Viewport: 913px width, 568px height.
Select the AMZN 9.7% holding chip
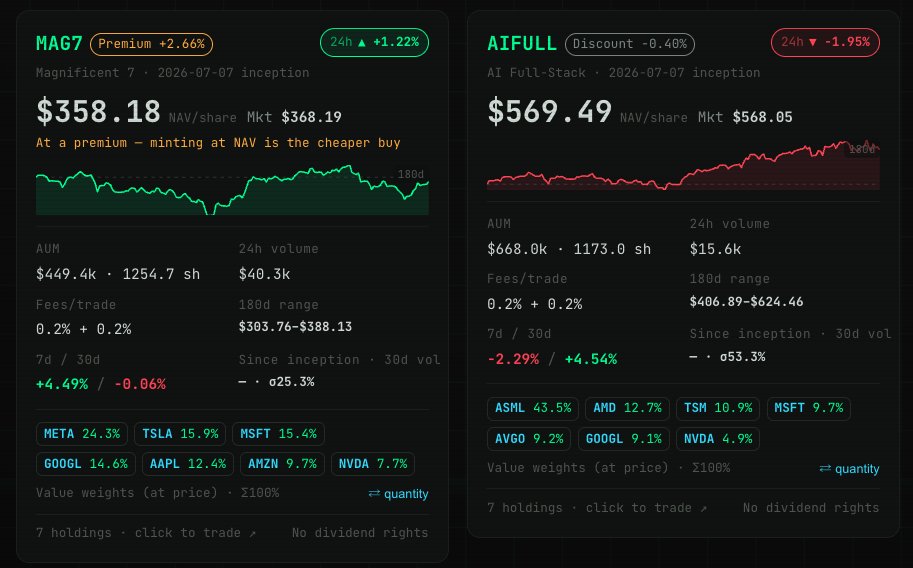coord(282,464)
